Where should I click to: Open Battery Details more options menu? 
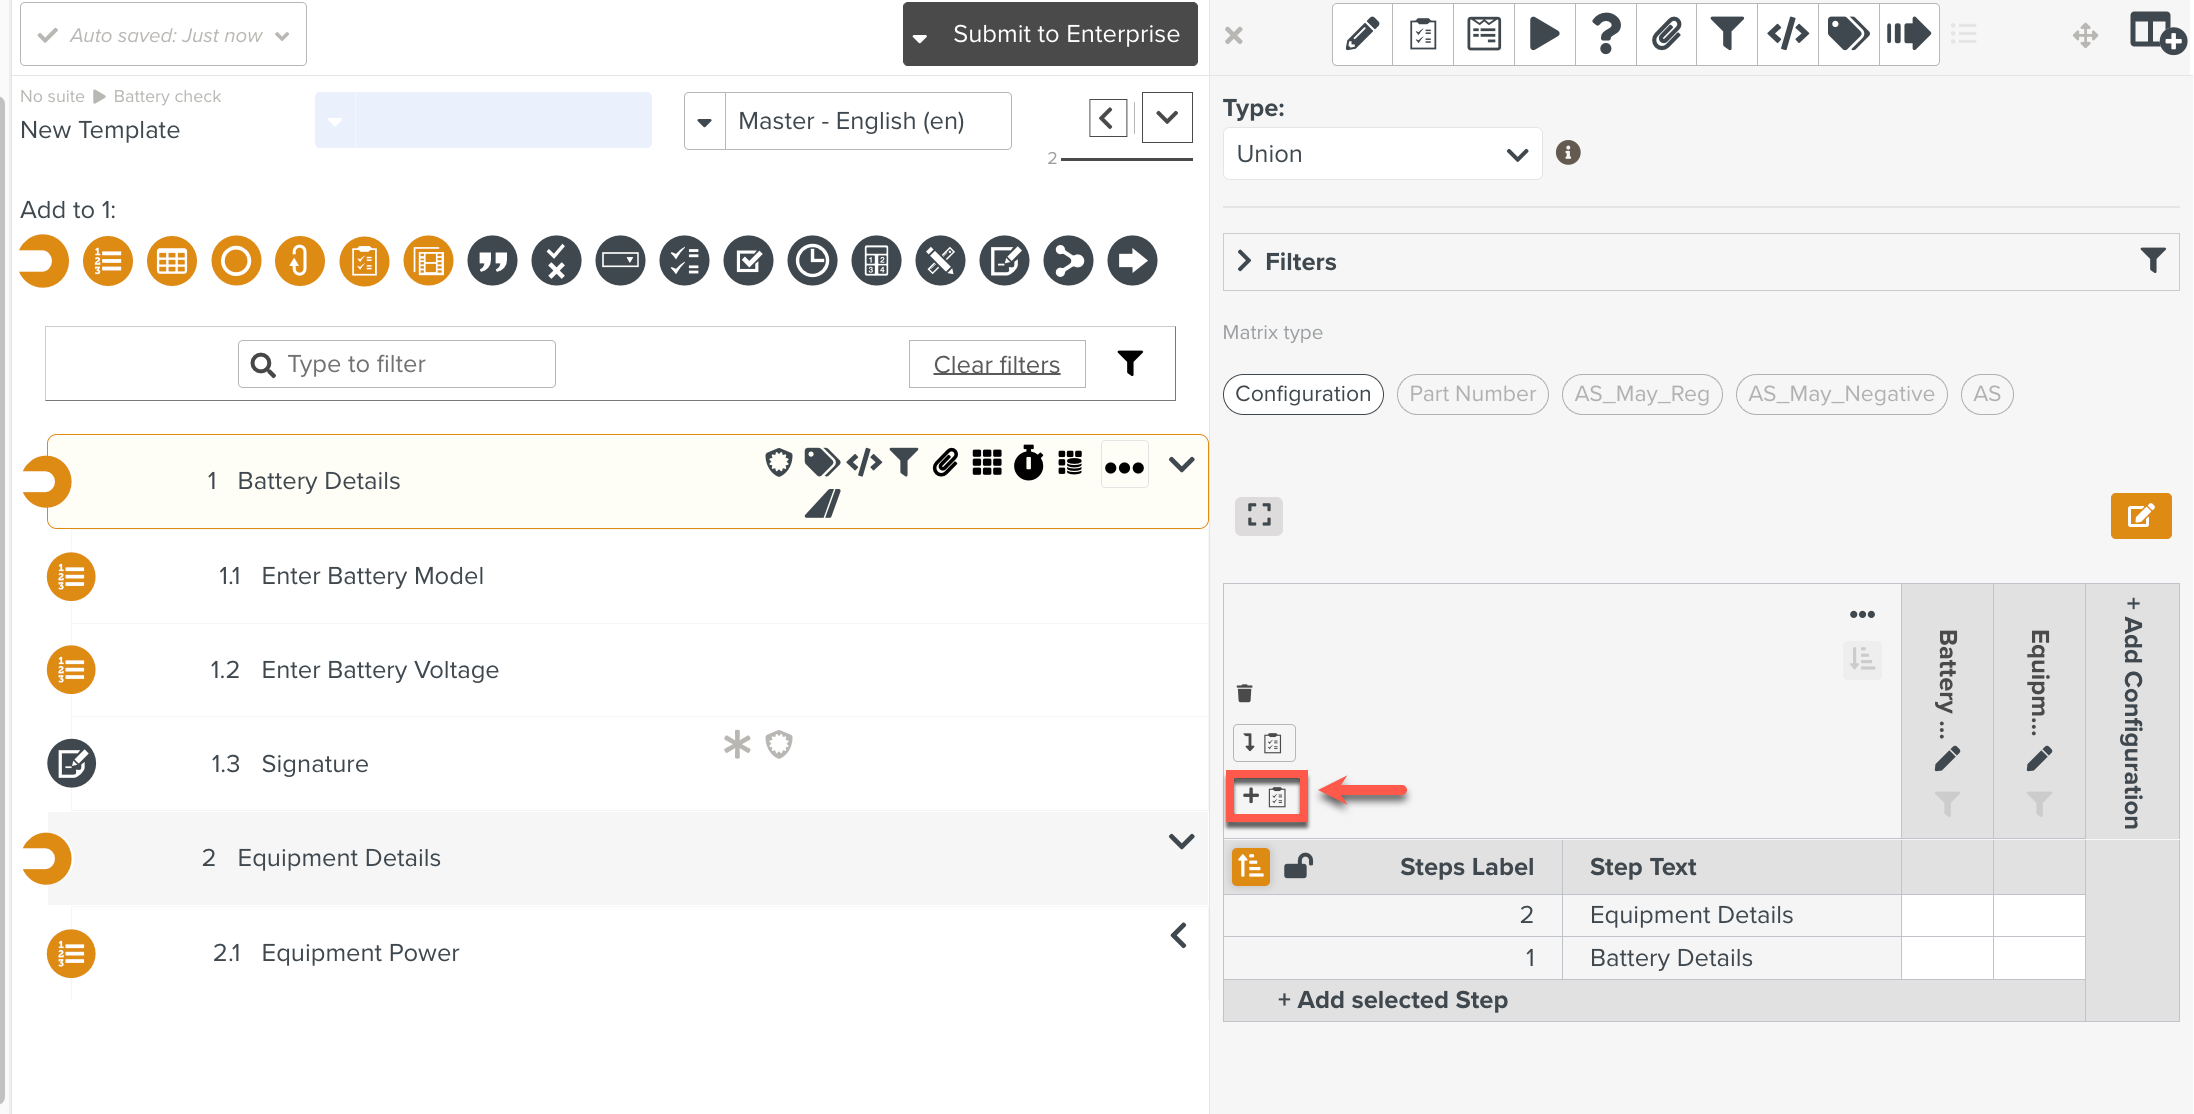[1124, 467]
